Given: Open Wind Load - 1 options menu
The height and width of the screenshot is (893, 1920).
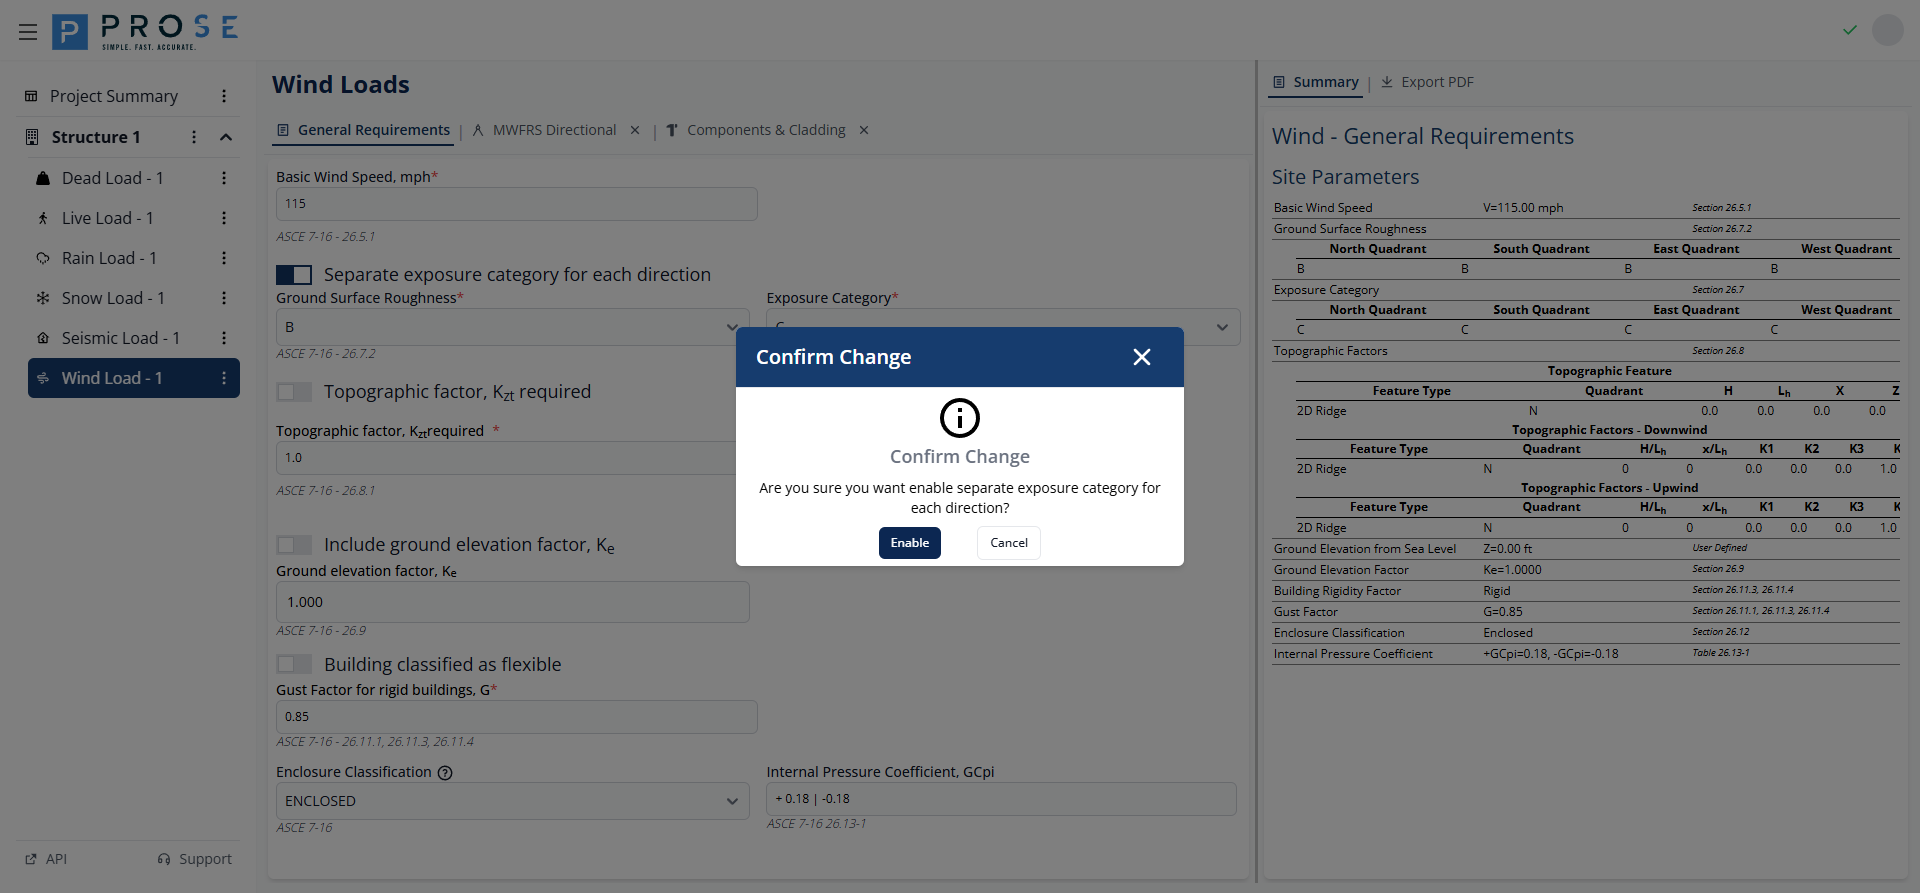Looking at the screenshot, I should [x=224, y=378].
